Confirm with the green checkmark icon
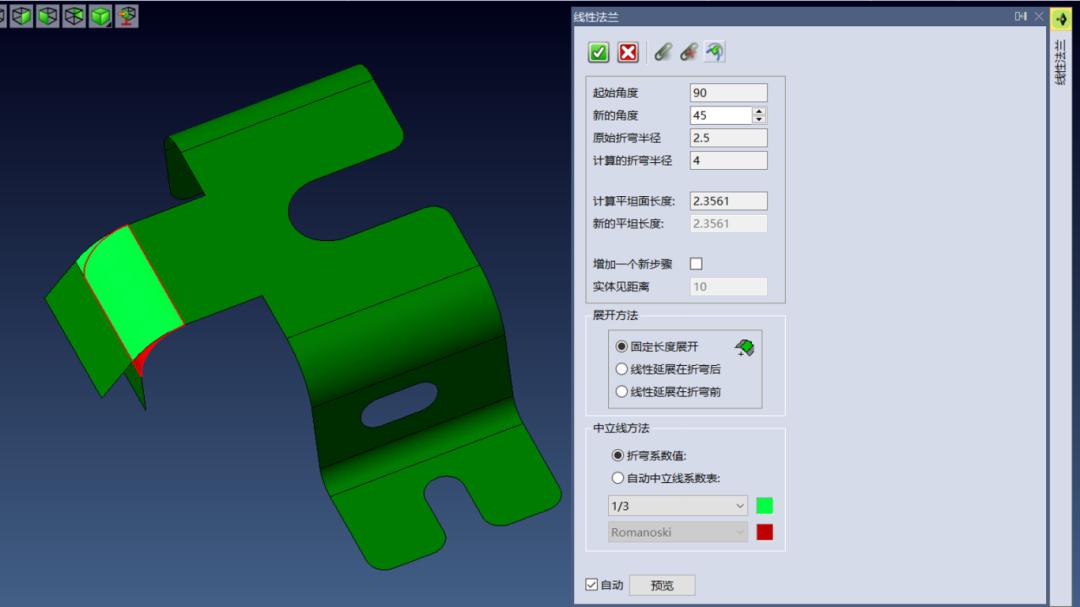The width and height of the screenshot is (1080, 607). click(599, 52)
